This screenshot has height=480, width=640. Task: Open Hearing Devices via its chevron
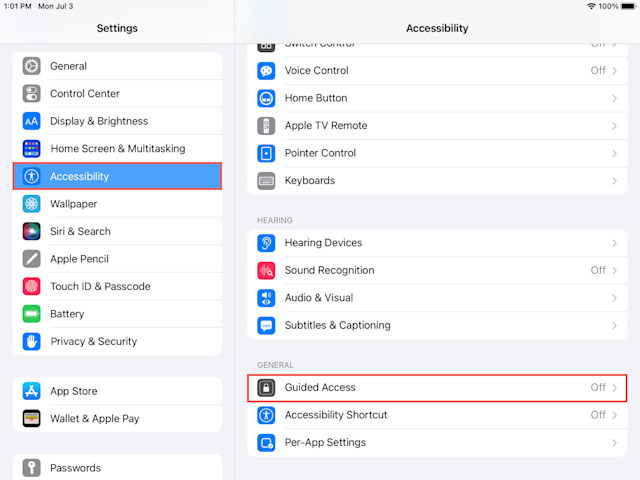click(614, 243)
